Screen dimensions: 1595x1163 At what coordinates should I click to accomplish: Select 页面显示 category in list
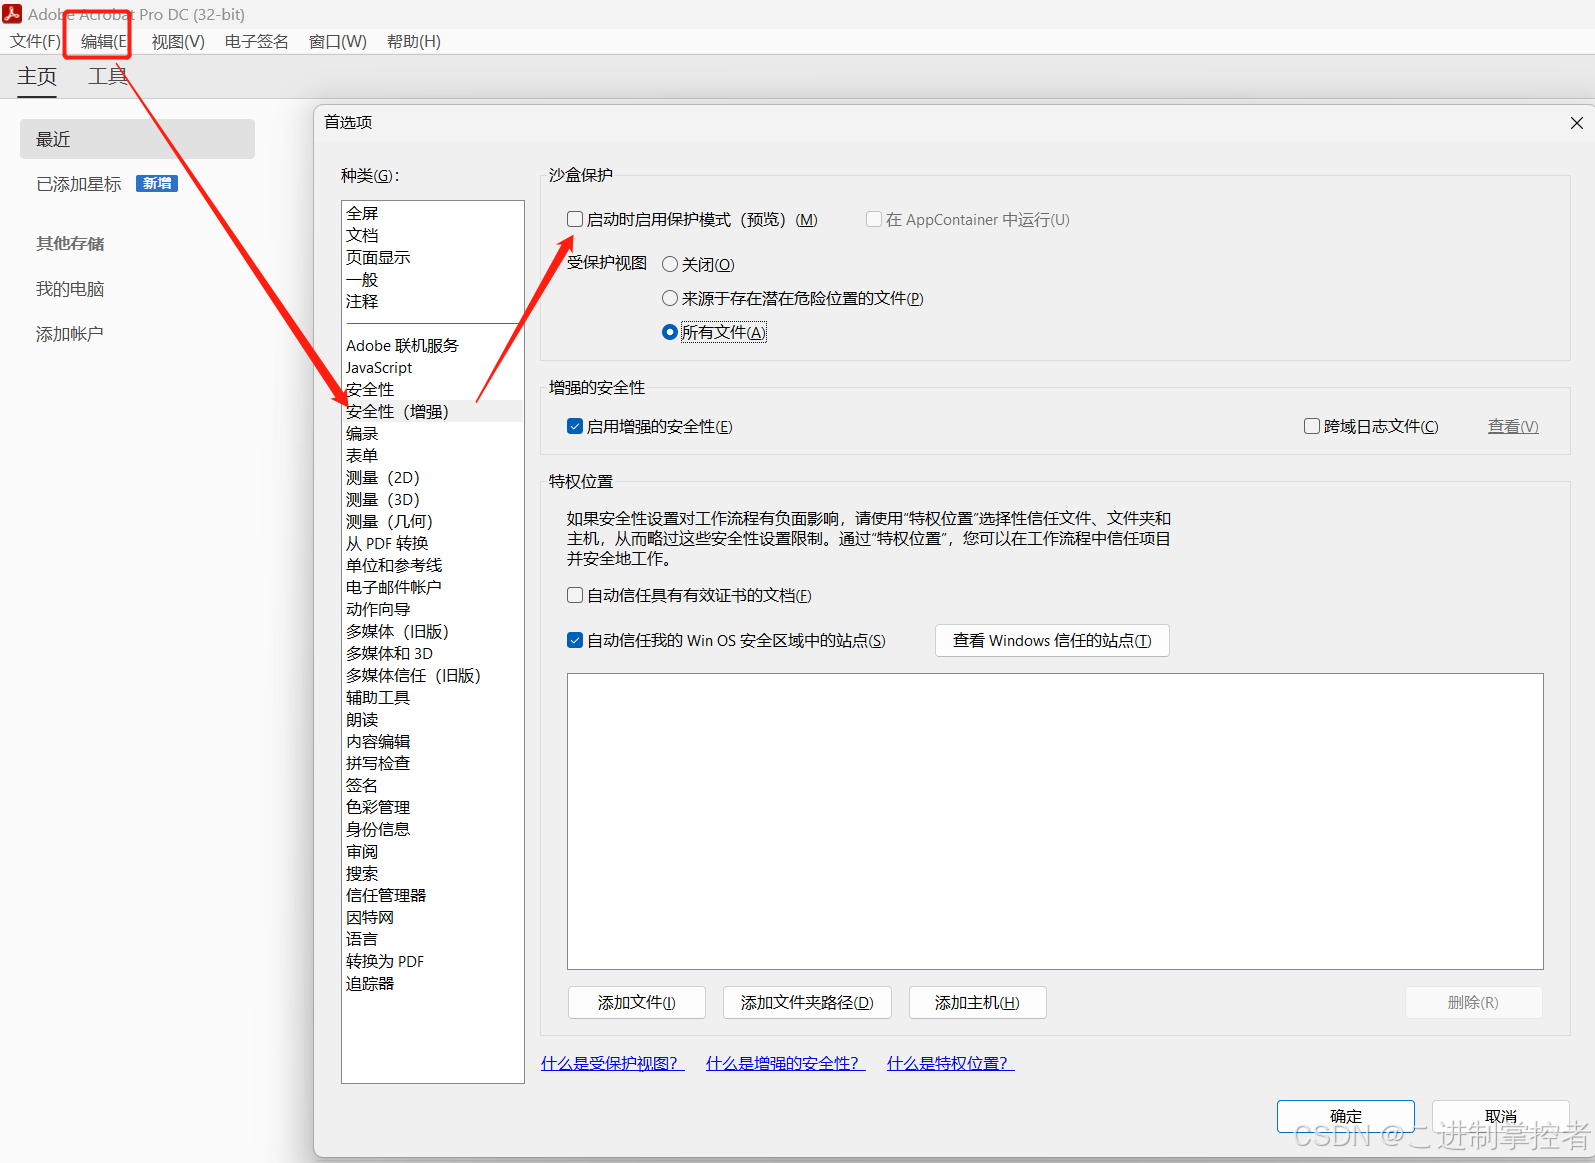(x=432, y=257)
